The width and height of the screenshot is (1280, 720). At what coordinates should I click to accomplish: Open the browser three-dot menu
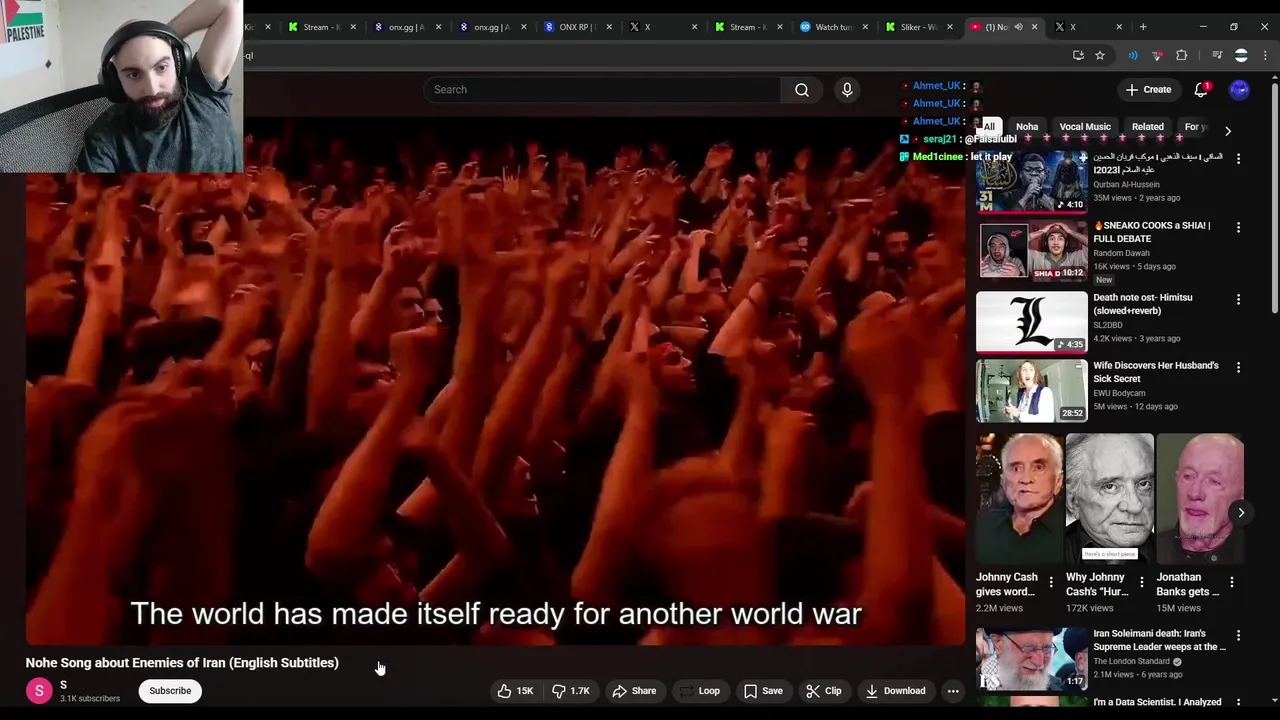pyautogui.click(x=1265, y=56)
